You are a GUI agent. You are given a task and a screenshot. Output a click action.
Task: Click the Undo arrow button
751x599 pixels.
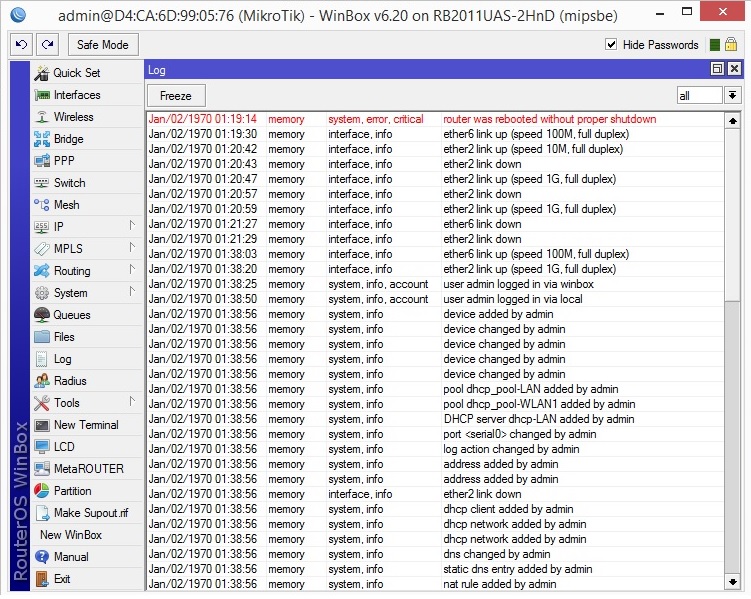22,45
